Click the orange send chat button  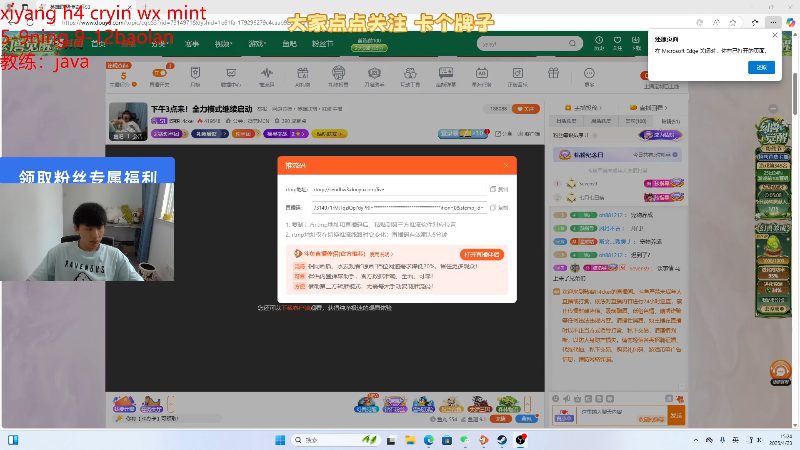pos(676,415)
